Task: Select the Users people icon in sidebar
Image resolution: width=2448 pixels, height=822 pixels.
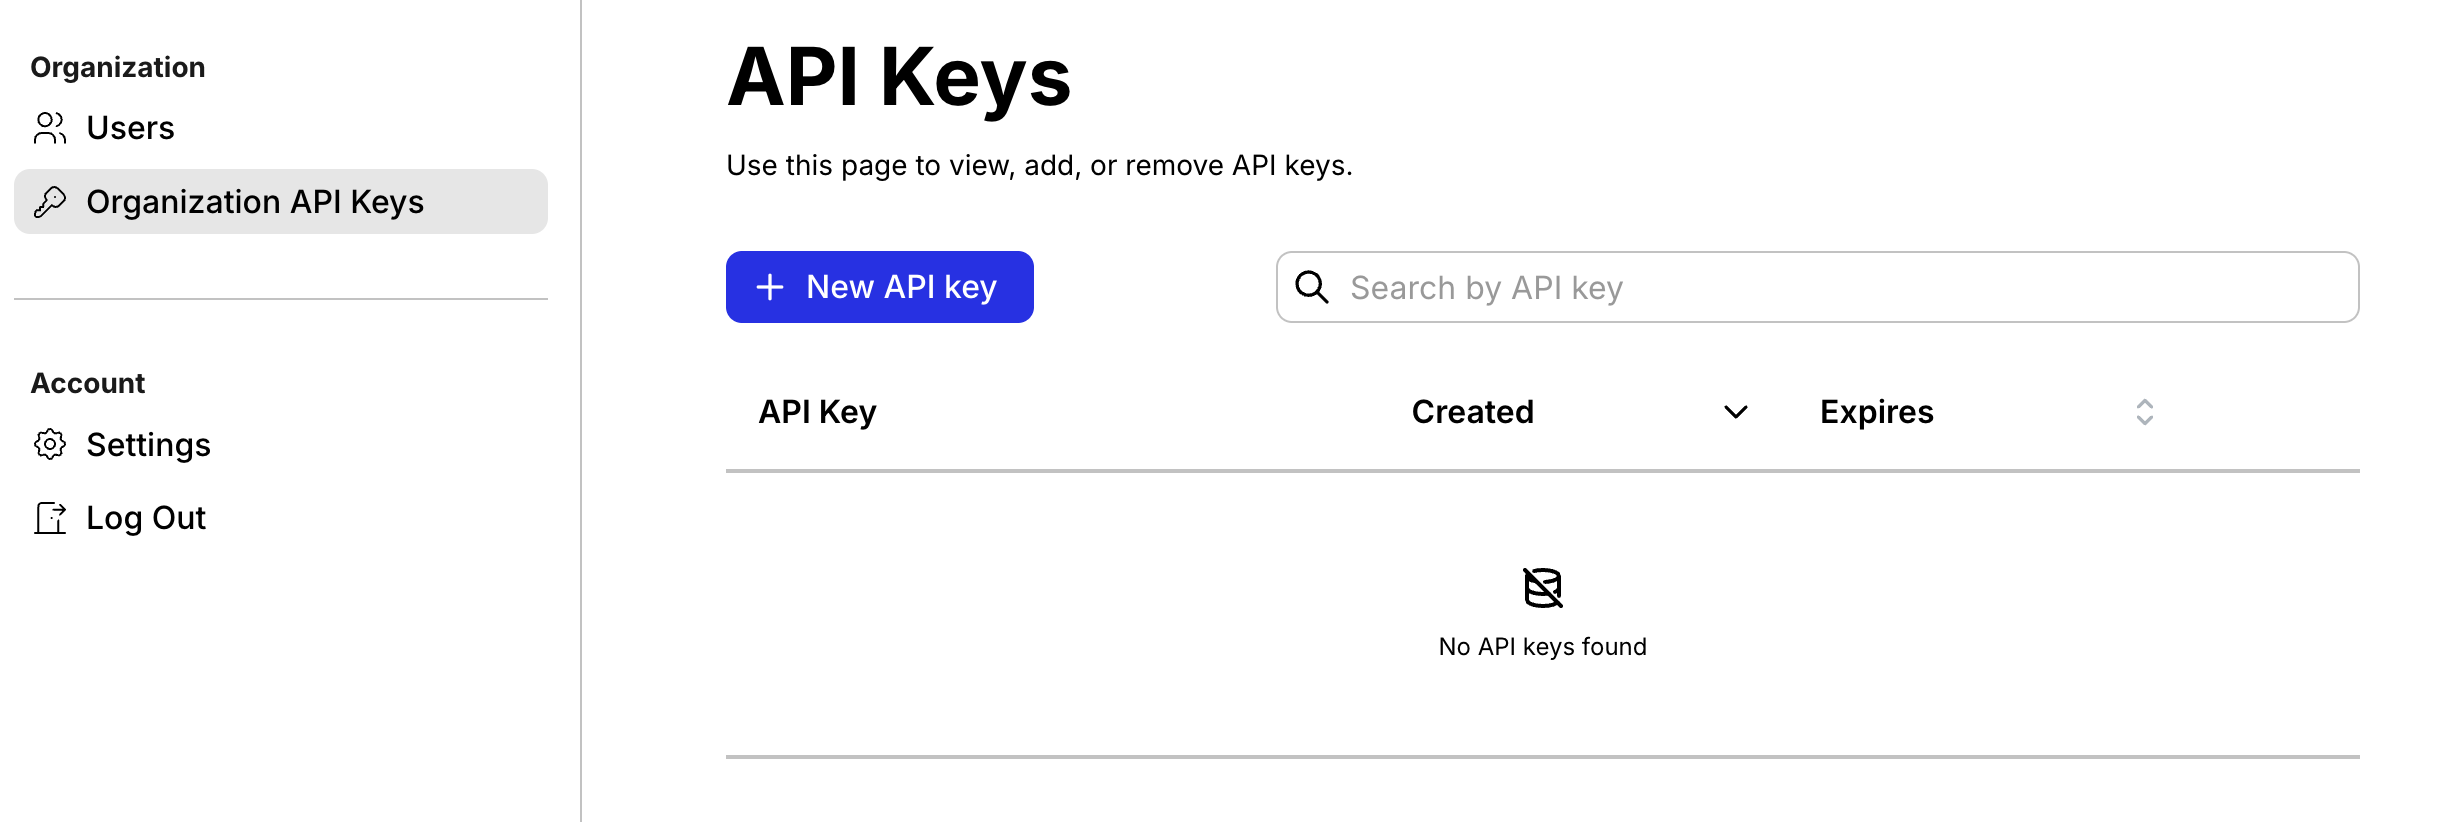Action: 50,127
